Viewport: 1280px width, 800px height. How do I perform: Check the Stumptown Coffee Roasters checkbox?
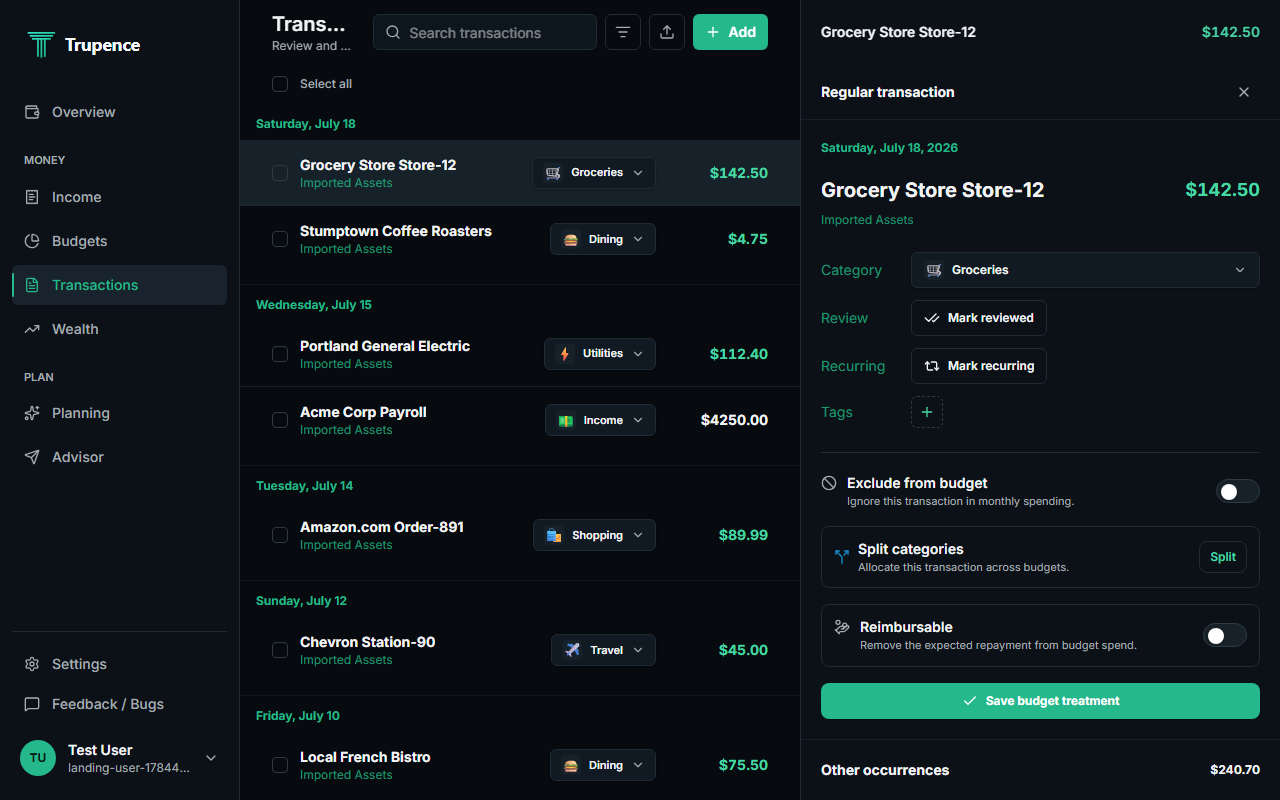[280, 239]
